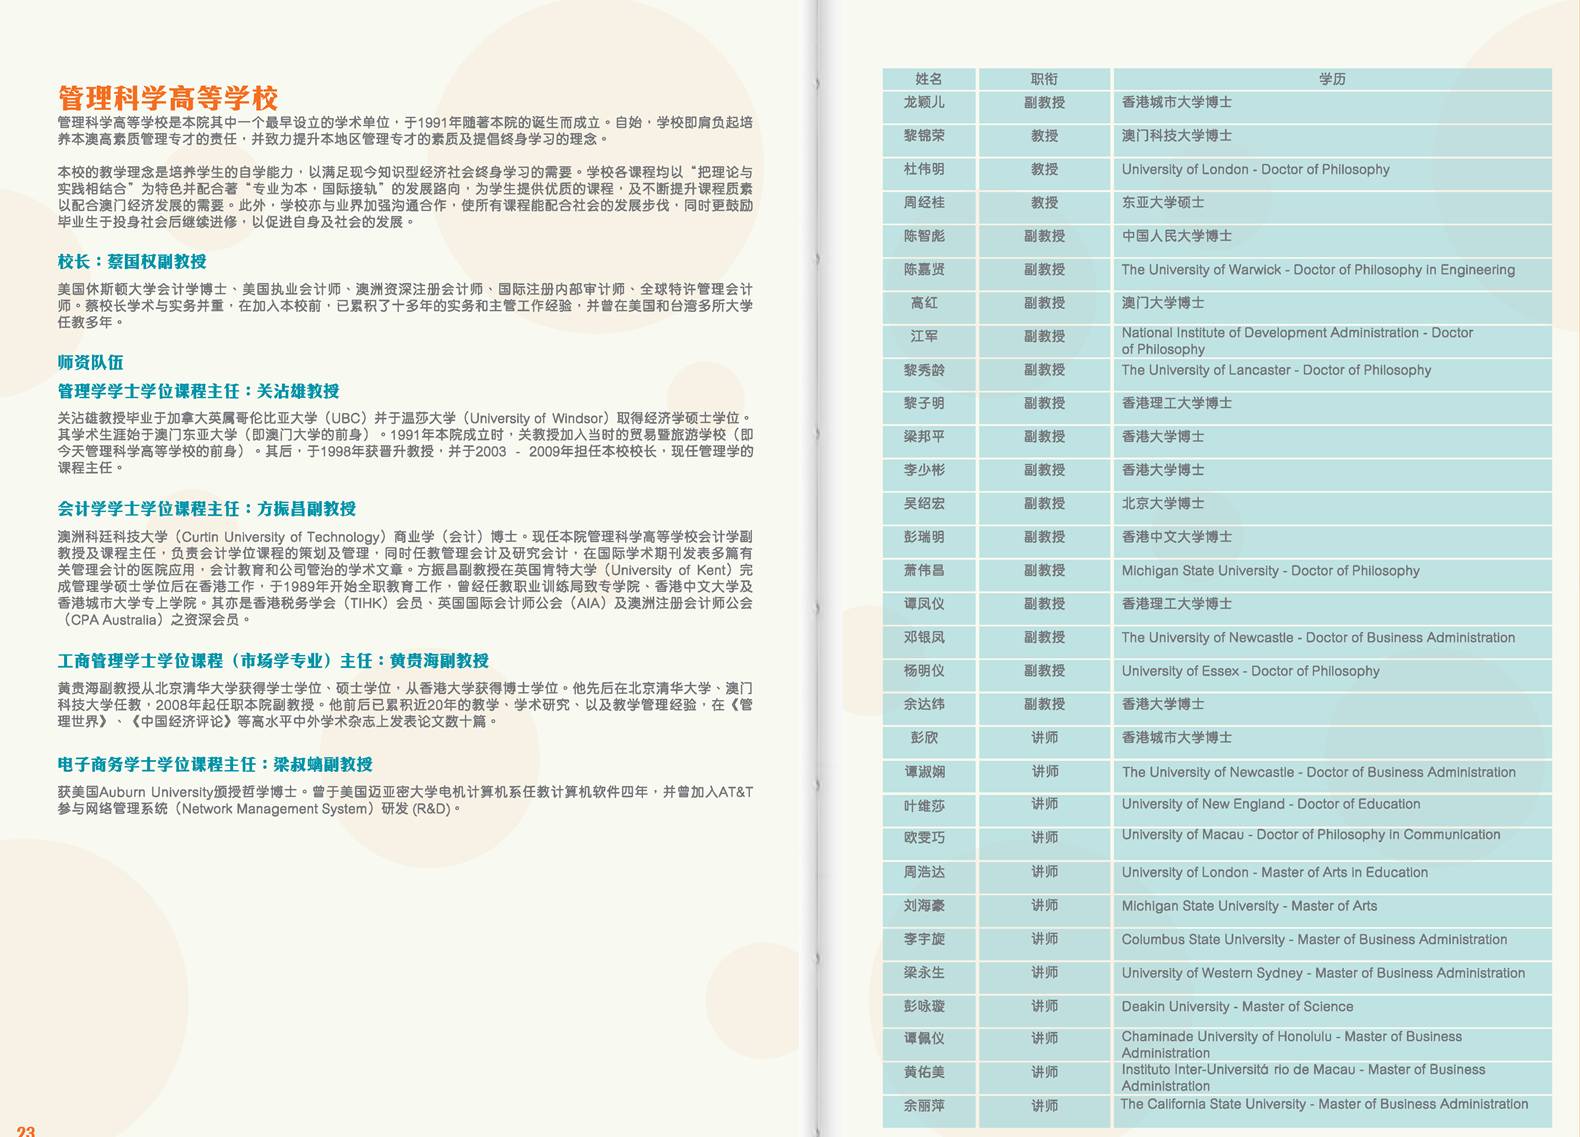Click the 工商管理学士学位课程 主任：黄贵海副教授 heading
1580x1137 pixels.
pyautogui.click(x=273, y=661)
